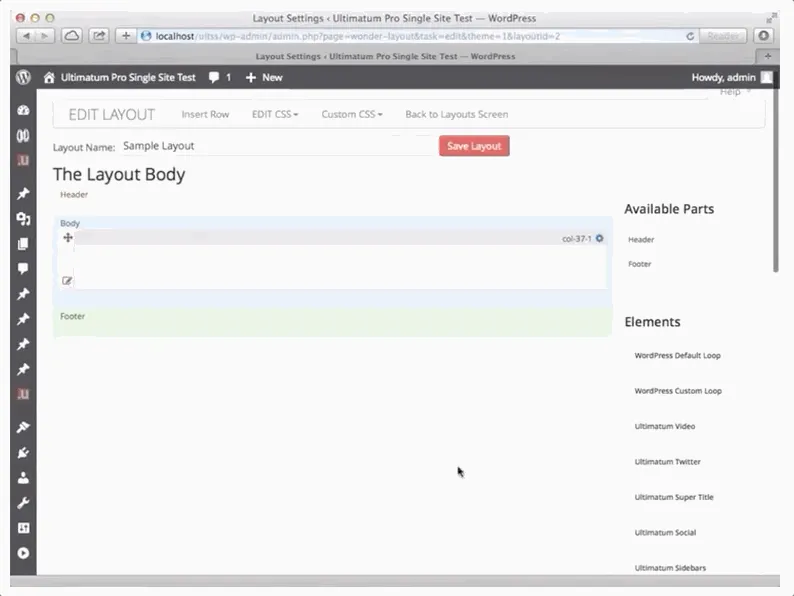The width and height of the screenshot is (794, 596).
Task: Reload the page with the refresh icon
Action: coord(690,36)
